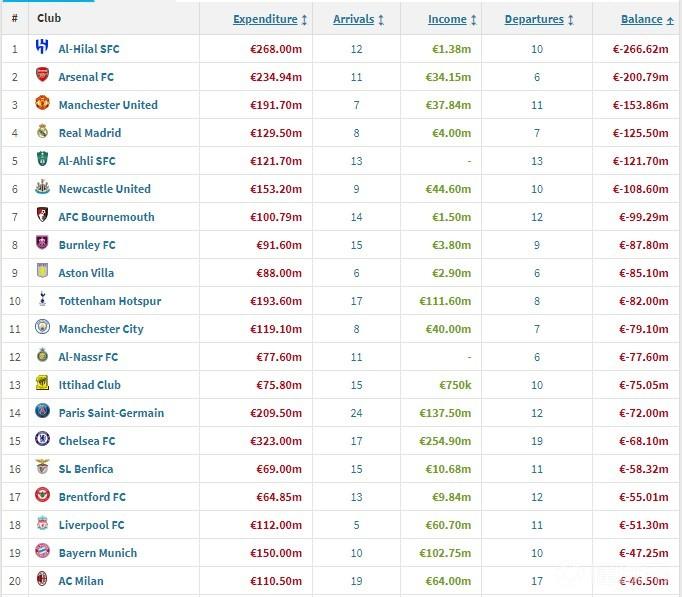Open the Liverpool FC club link
This screenshot has height=597, width=682.
(x=91, y=525)
